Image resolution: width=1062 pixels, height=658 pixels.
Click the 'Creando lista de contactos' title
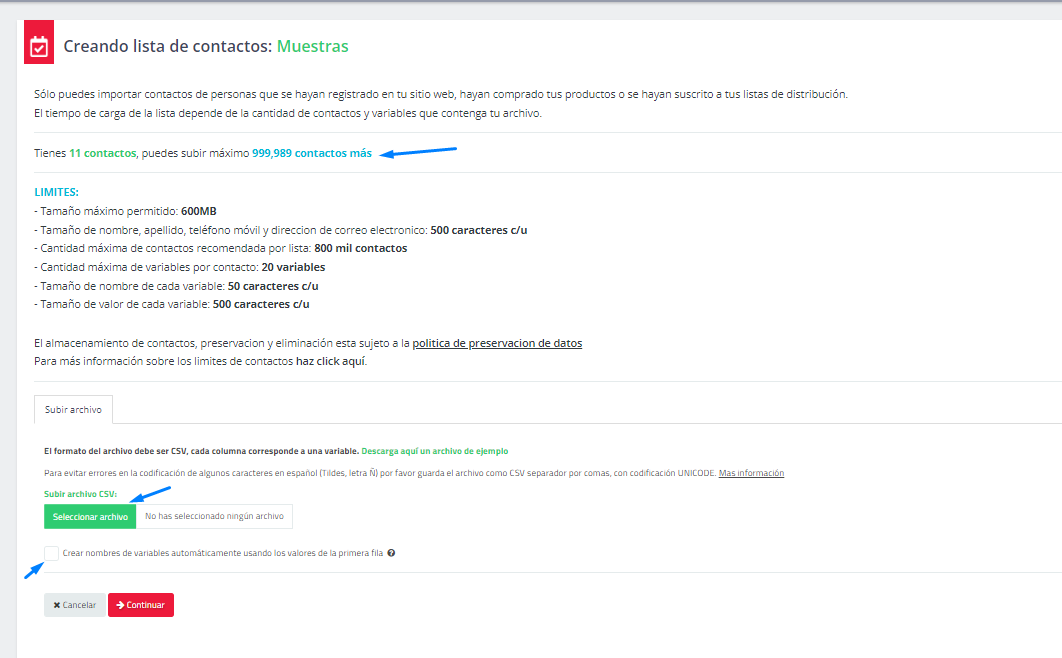167,46
